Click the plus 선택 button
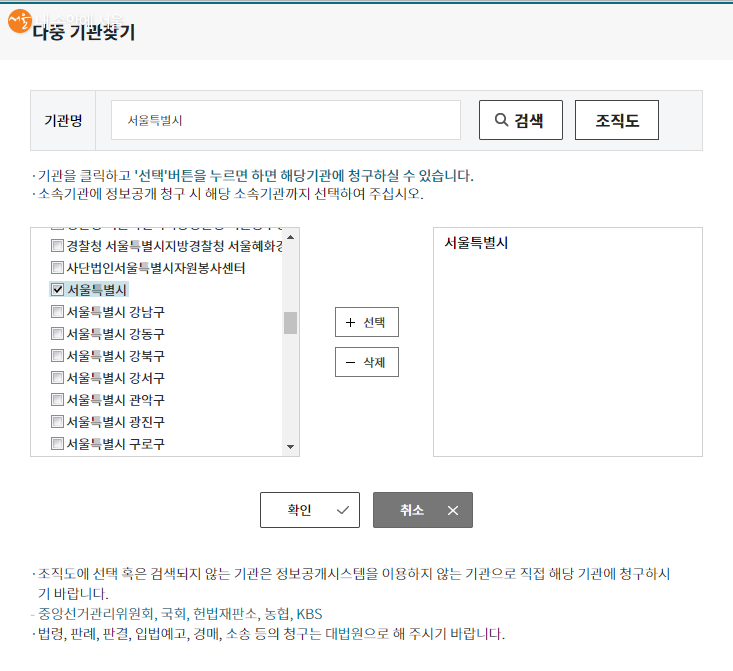733x671 pixels. [366, 322]
